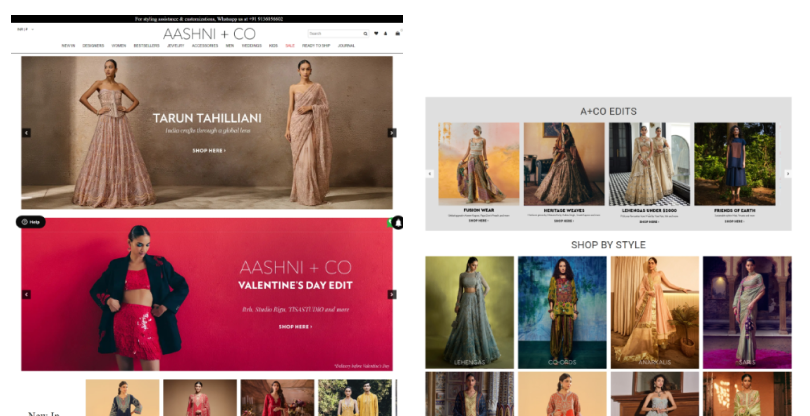
Task: Click the Friends of Earth title text
Action: (735, 211)
